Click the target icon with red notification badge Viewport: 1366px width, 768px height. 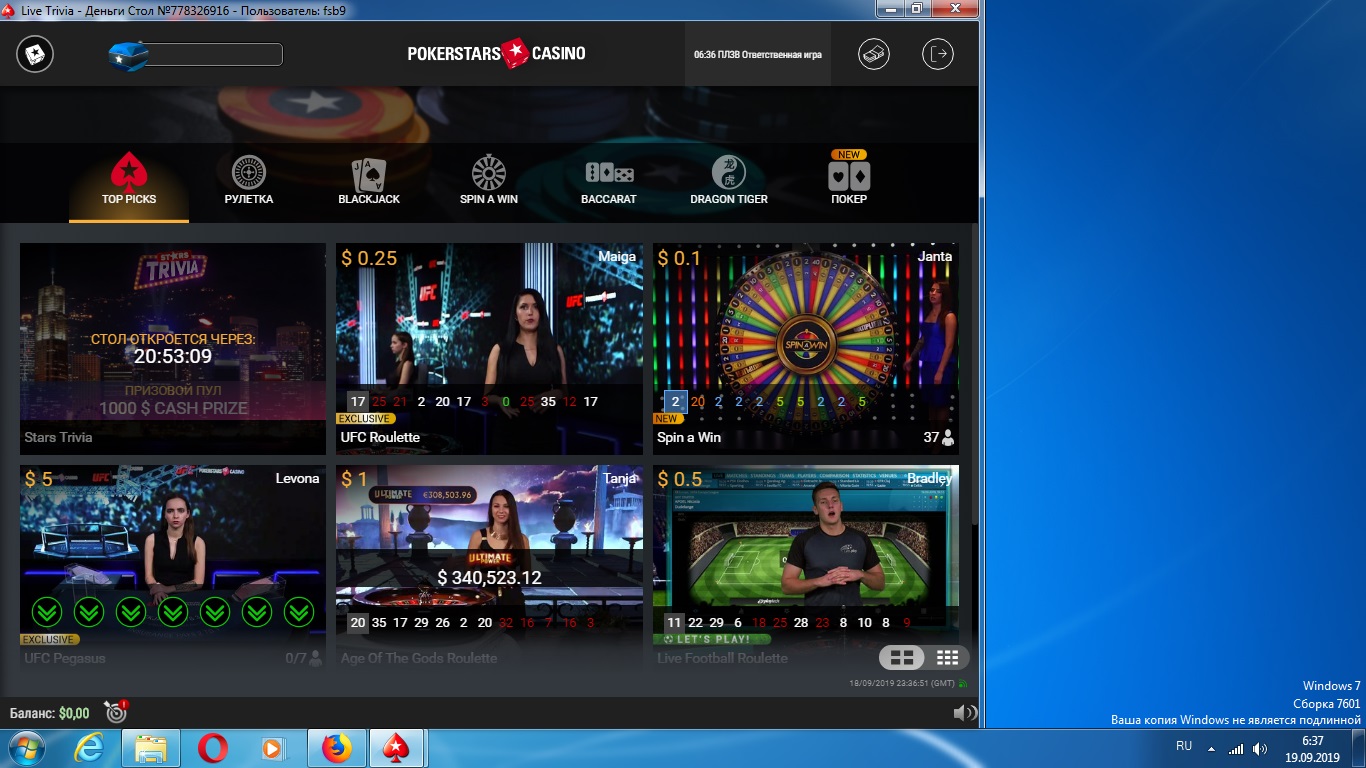coord(116,712)
